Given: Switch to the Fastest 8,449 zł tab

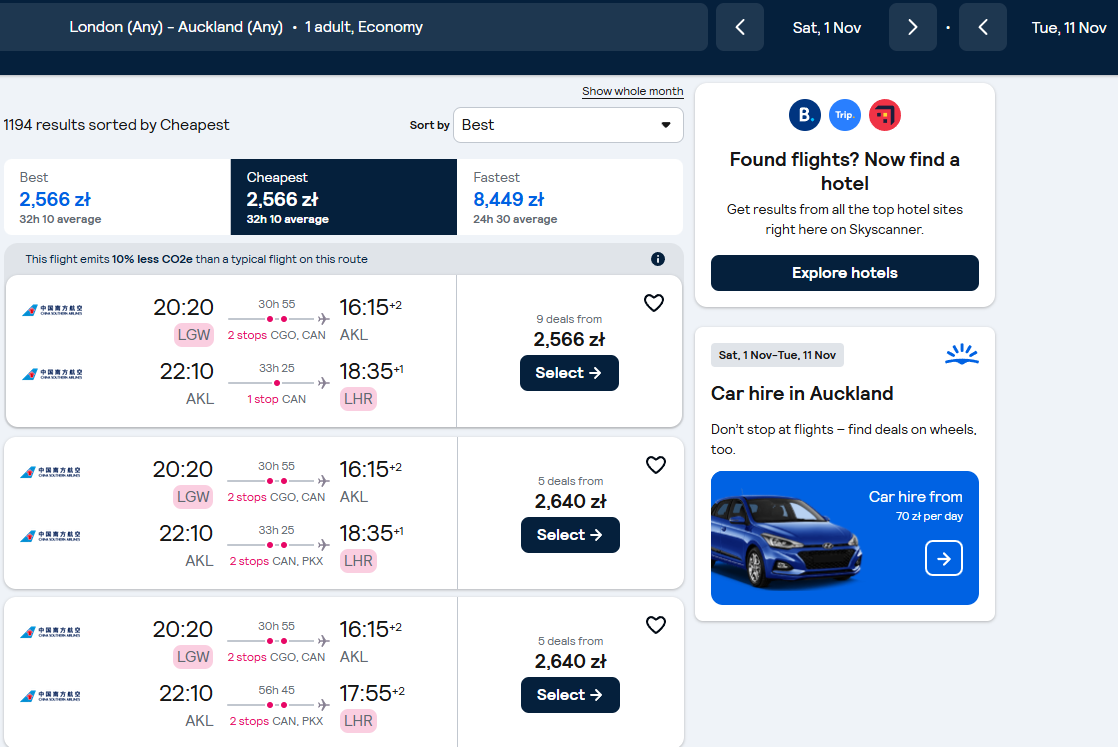Looking at the screenshot, I should pos(570,197).
